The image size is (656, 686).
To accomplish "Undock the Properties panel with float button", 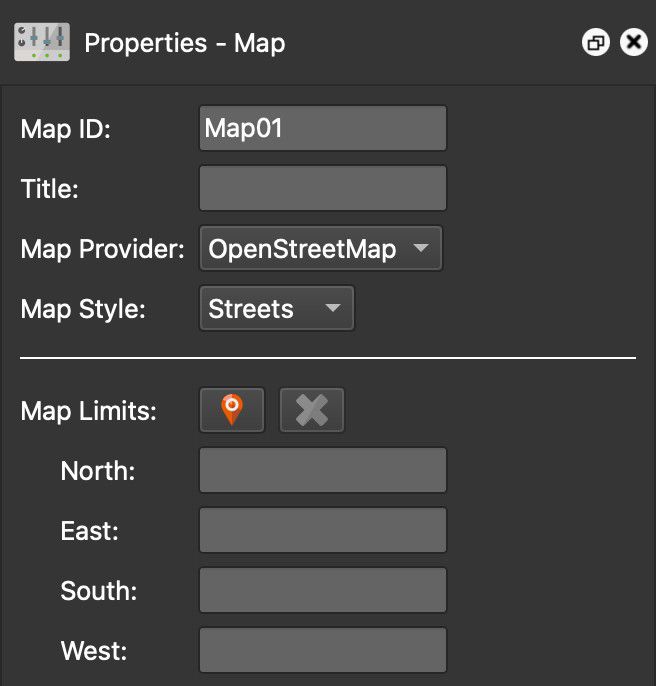I will (596, 42).
